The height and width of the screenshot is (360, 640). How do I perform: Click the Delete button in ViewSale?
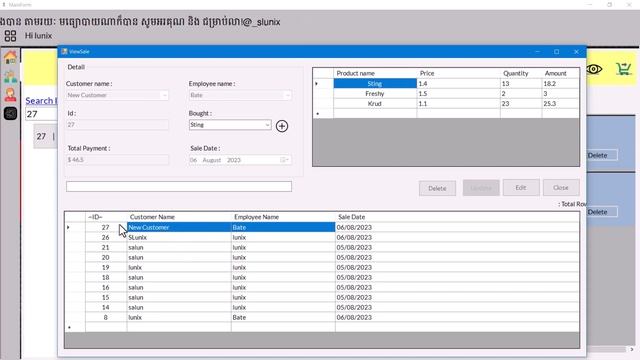click(x=437, y=188)
